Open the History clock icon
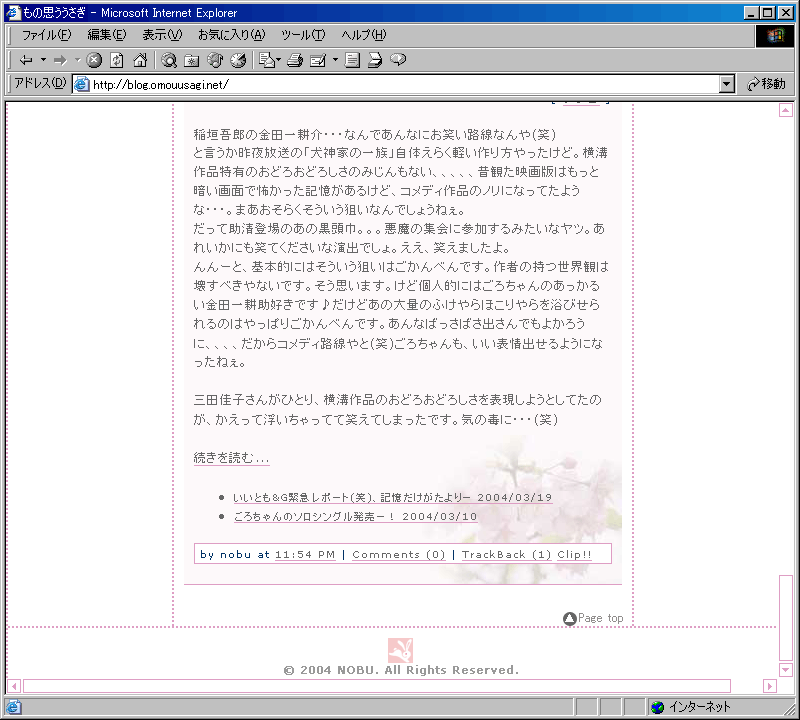 tap(238, 60)
